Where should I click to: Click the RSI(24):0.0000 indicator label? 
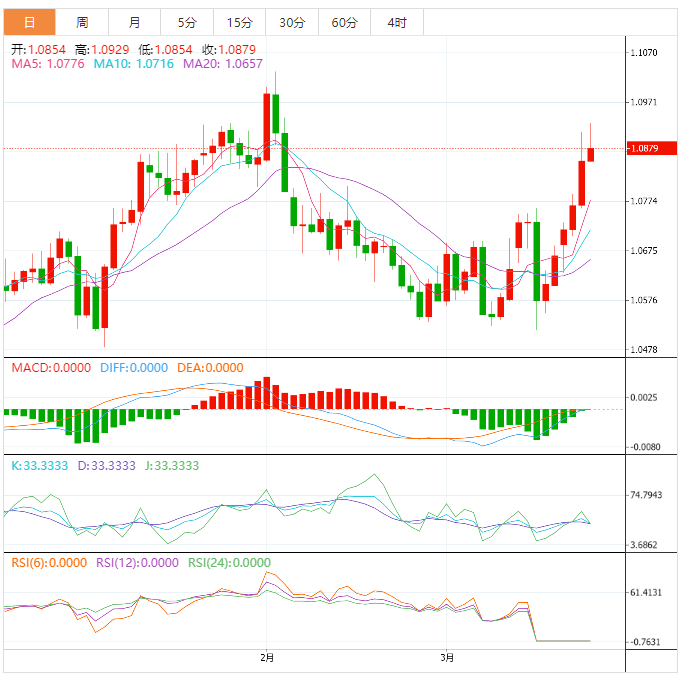coord(229,563)
